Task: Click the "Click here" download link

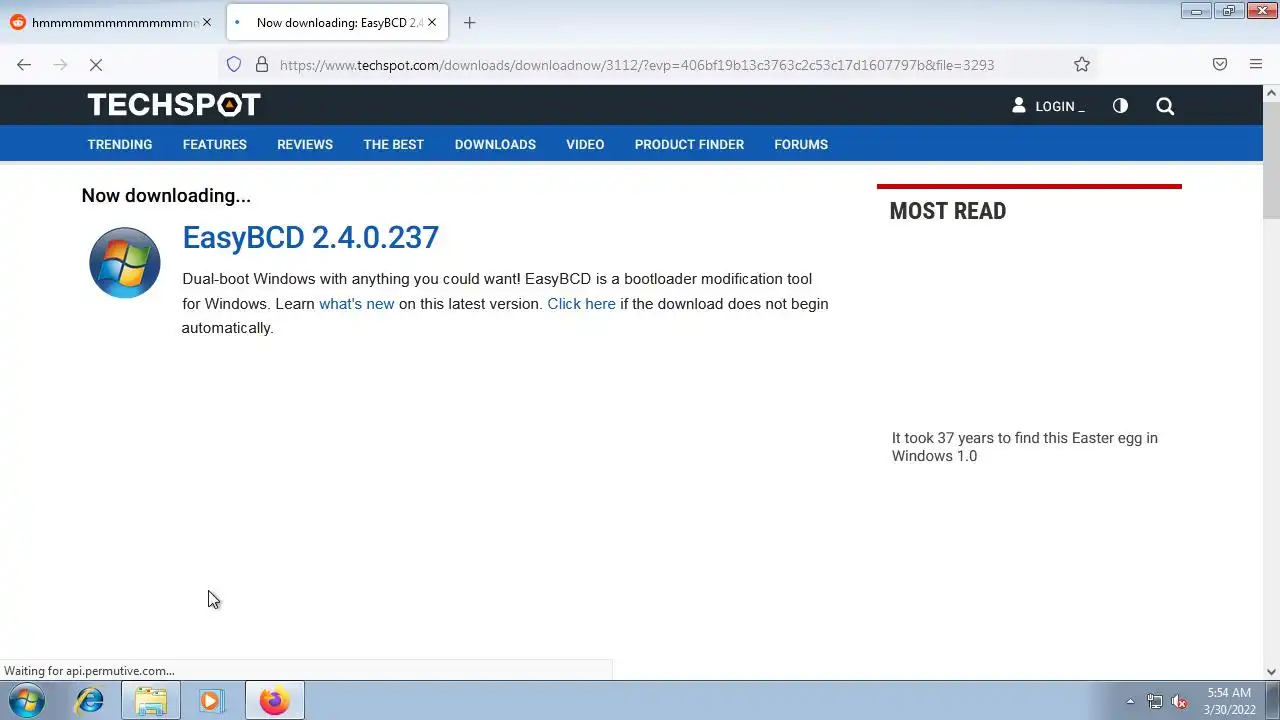Action: coord(581,304)
